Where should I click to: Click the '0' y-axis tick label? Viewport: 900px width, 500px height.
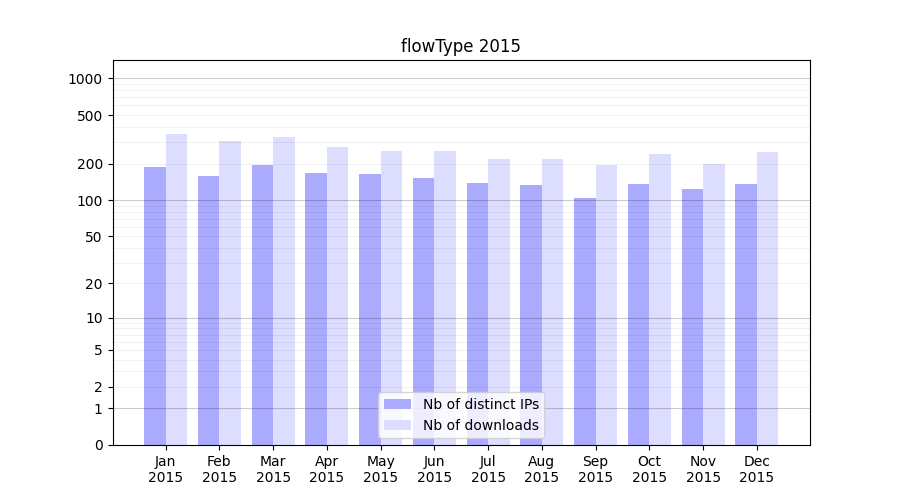pyautogui.click(x=98, y=445)
